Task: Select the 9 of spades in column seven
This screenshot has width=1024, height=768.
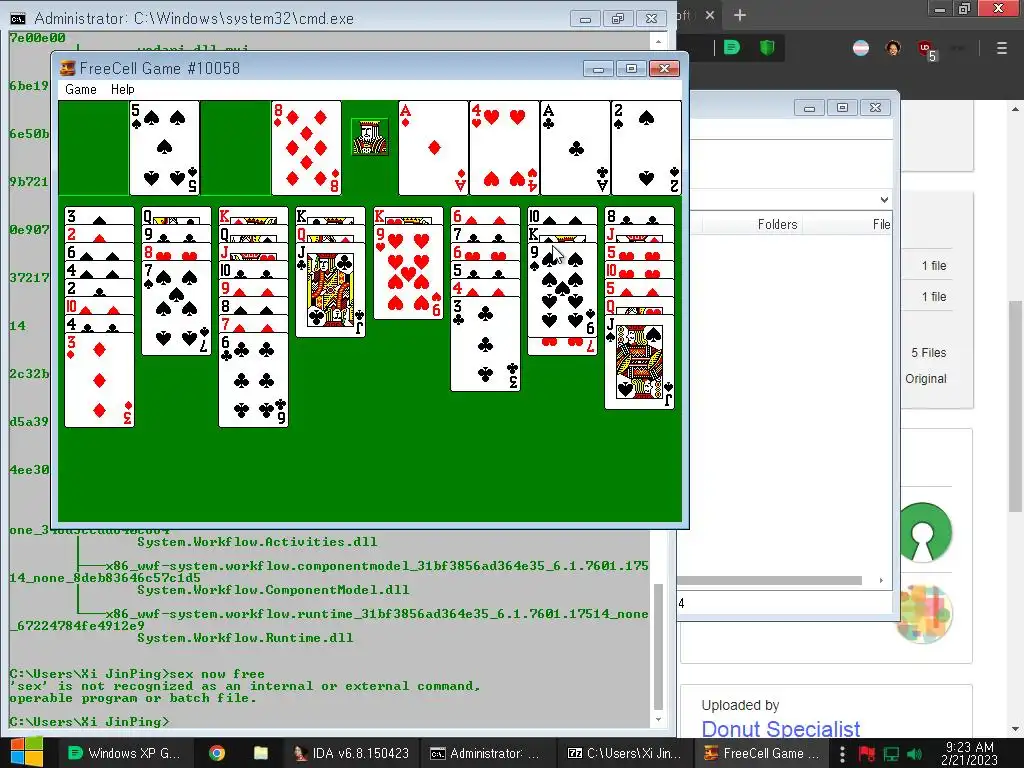Action: (x=562, y=290)
